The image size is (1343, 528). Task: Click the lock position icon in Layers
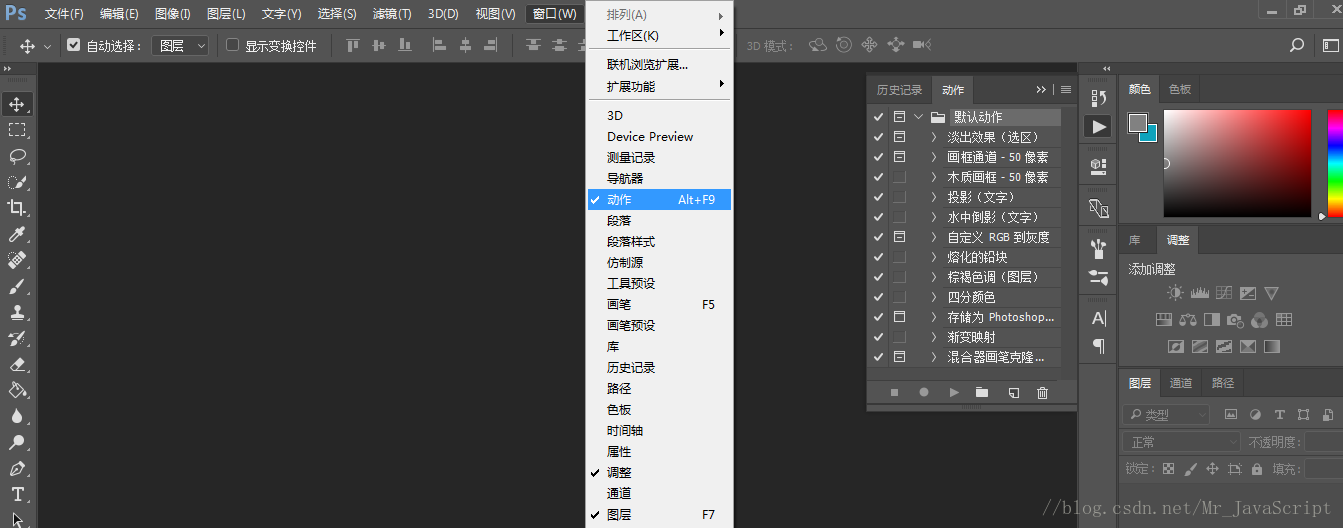tap(1212, 469)
